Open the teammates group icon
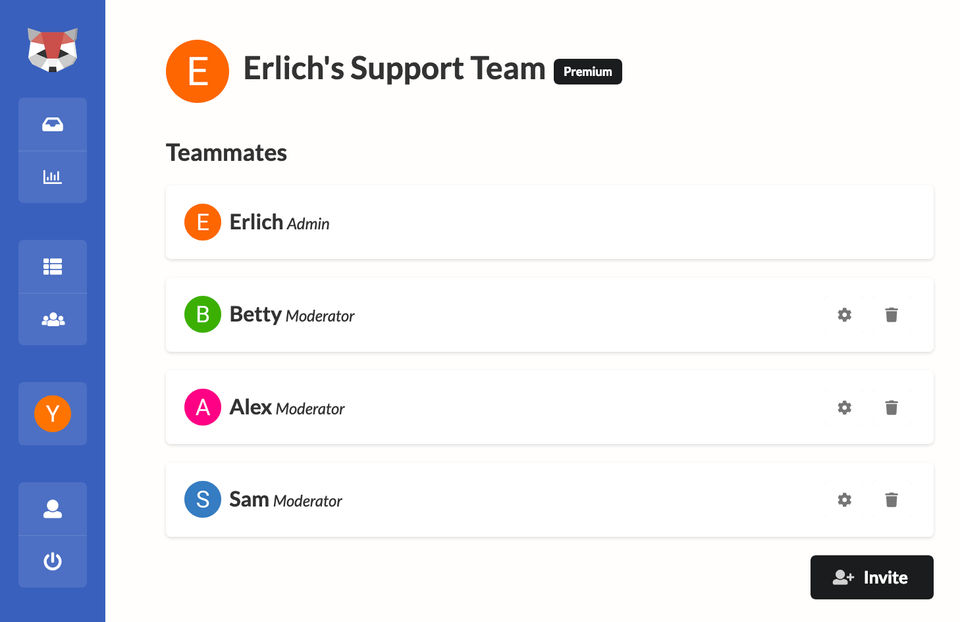This screenshot has width=960, height=622. tap(53, 319)
